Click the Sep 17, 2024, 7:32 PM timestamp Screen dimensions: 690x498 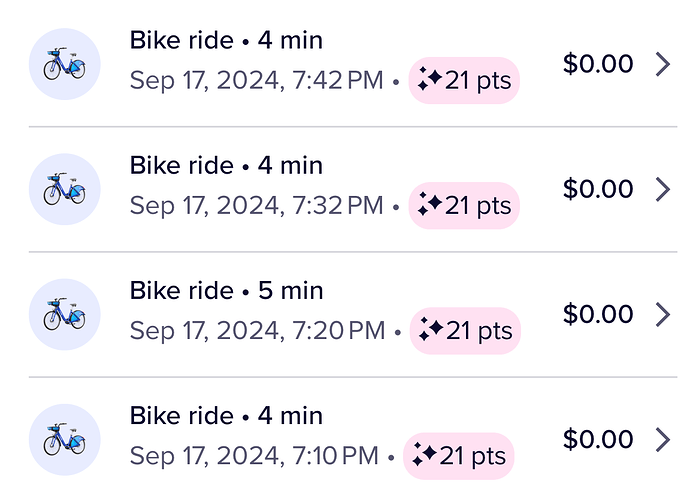tap(256, 206)
